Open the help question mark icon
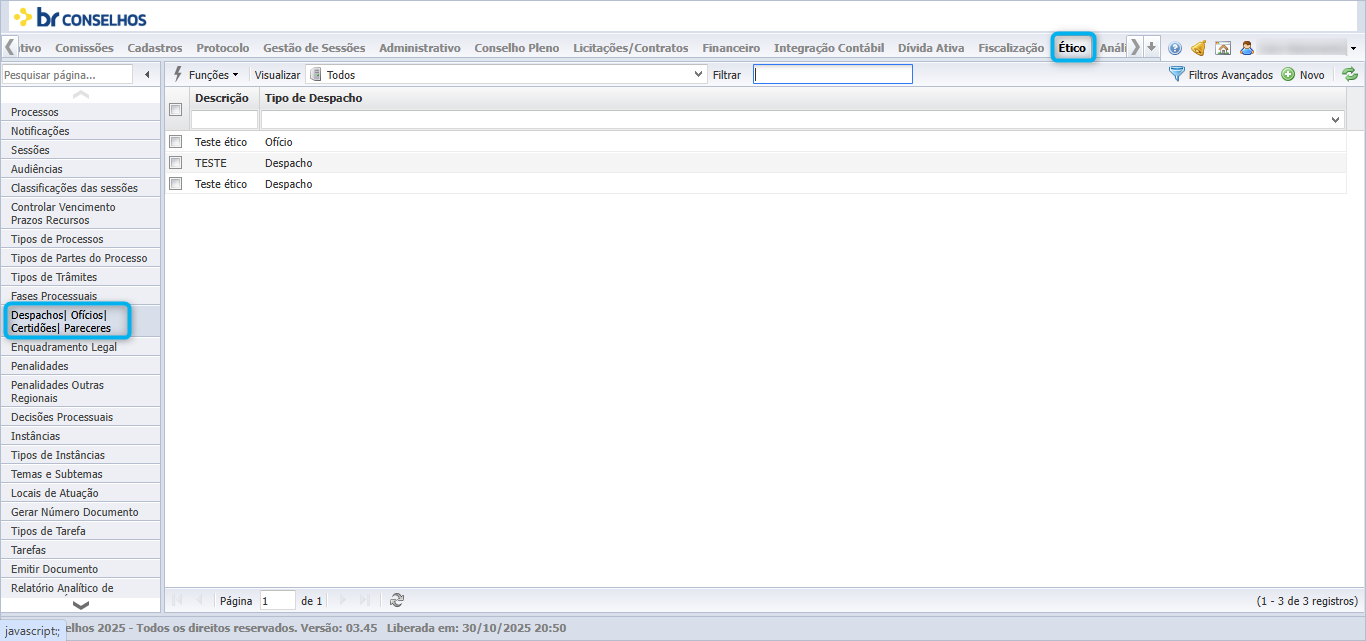Viewport: 1366px width, 641px height. coord(1175,48)
